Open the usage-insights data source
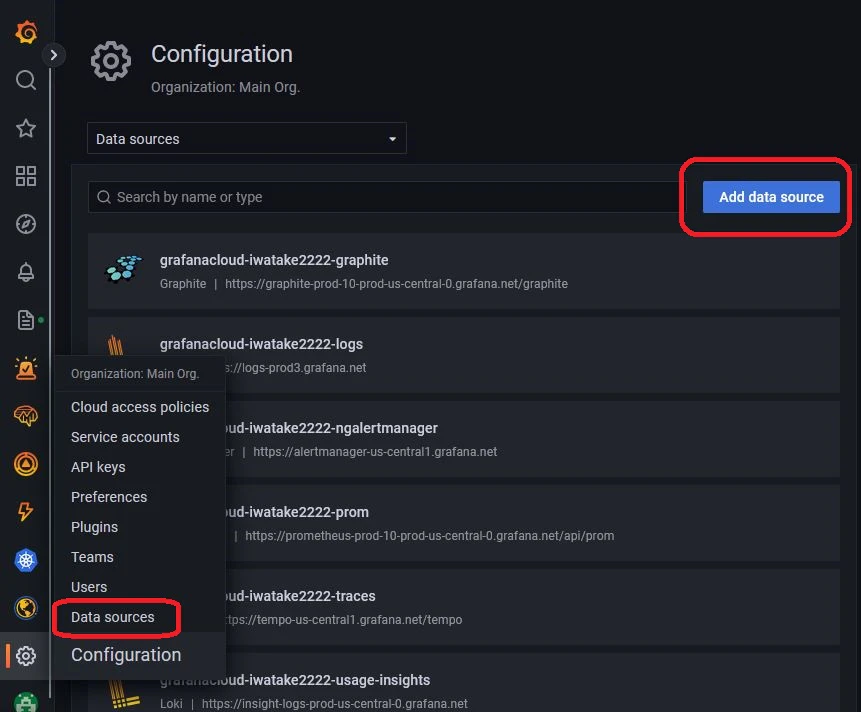This screenshot has height=712, width=861. 463,682
